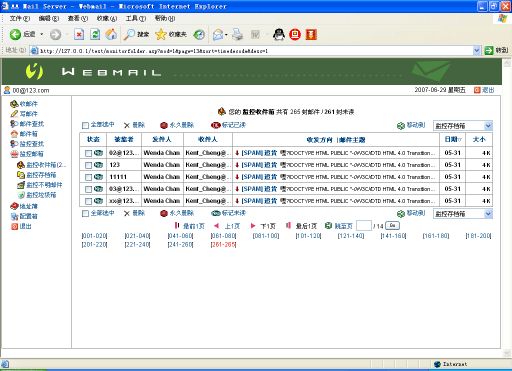The image size is (512, 371).
Task: Open 收邮件 (receive mail) in sidebar
Action: click(x=24, y=104)
